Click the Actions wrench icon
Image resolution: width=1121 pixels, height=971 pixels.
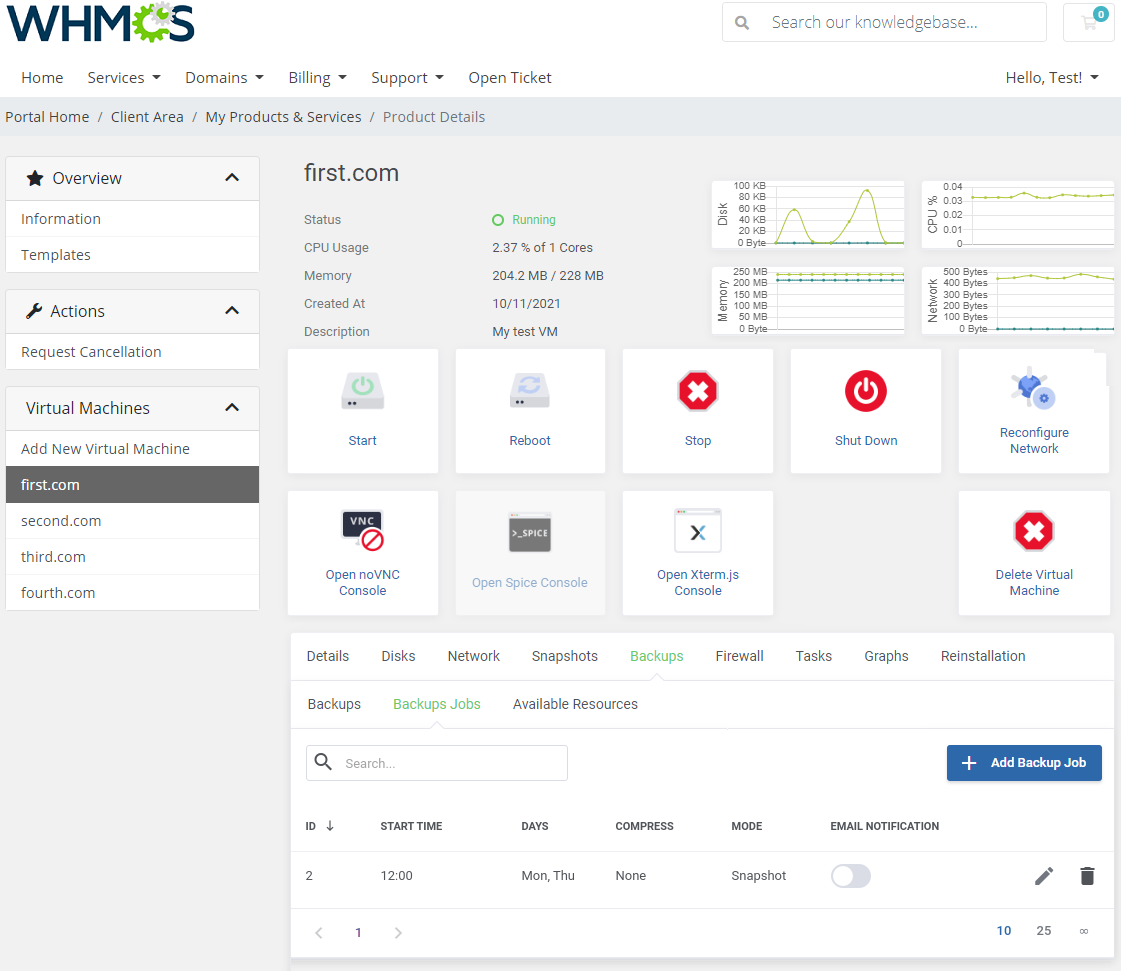34,311
